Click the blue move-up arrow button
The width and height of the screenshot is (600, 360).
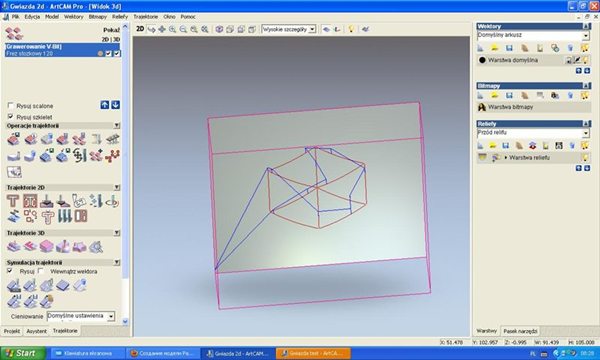pyautogui.click(x=104, y=105)
